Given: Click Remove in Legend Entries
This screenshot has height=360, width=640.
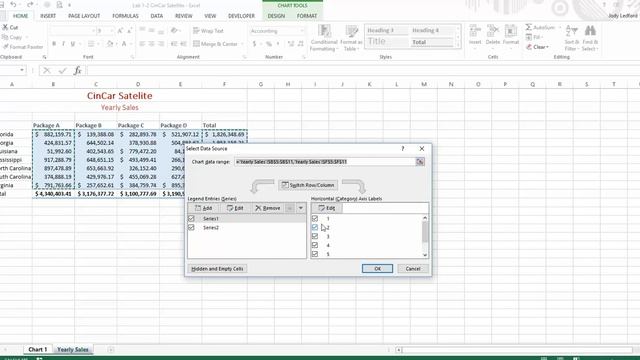Looking at the screenshot, I should click(268, 208).
